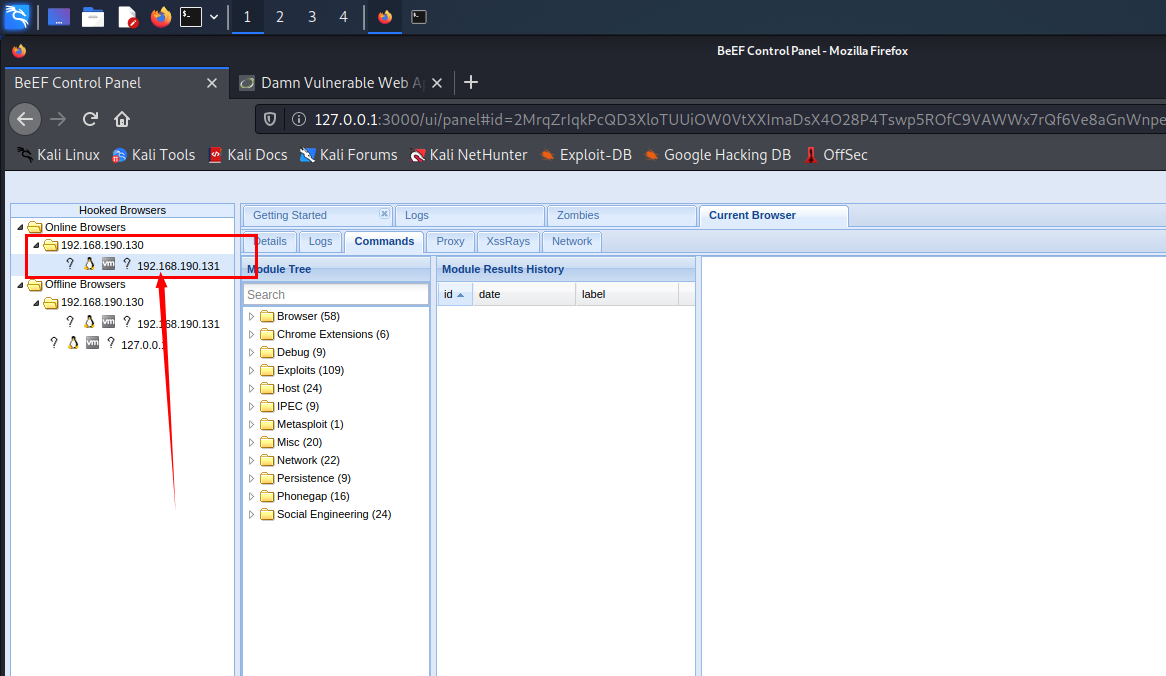This screenshot has width=1166, height=676.
Task: Open the terminal emulator launcher icon
Action: click(x=191, y=16)
